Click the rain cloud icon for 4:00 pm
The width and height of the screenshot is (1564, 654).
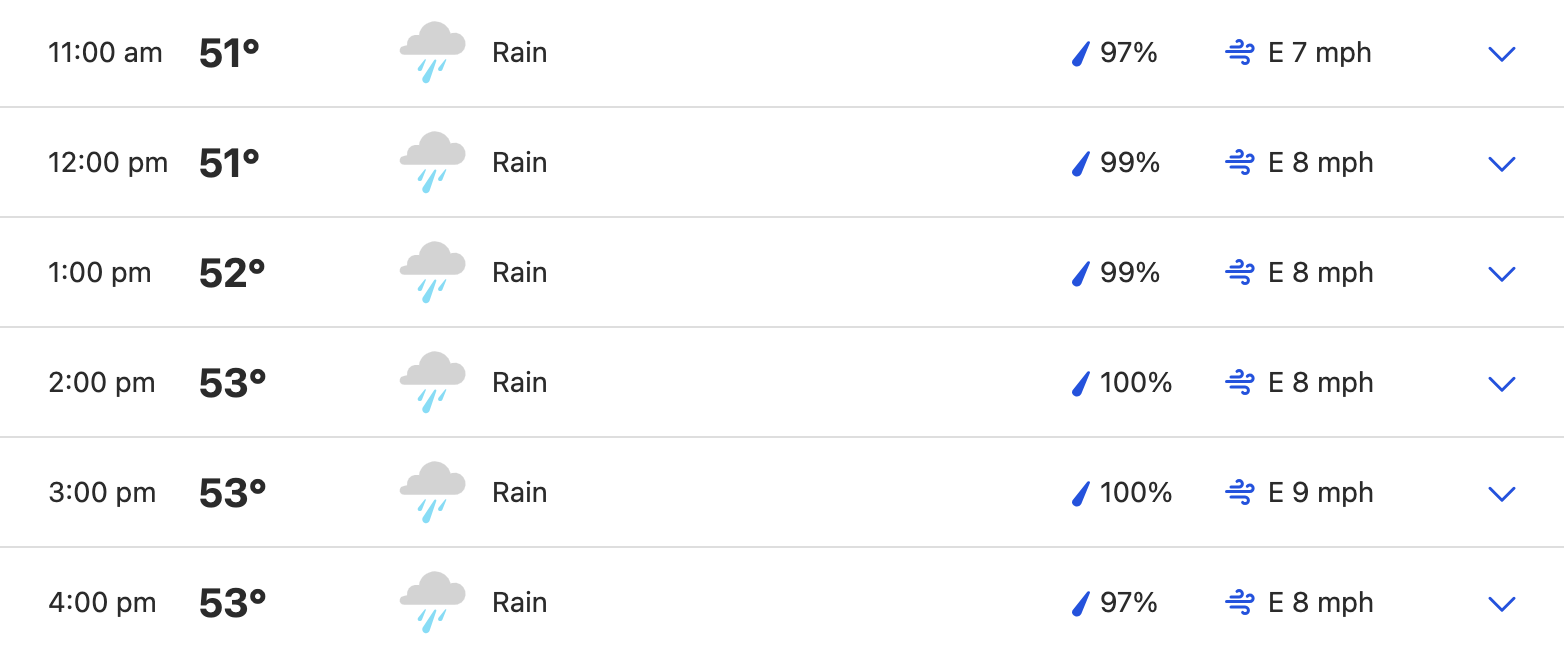(432, 602)
